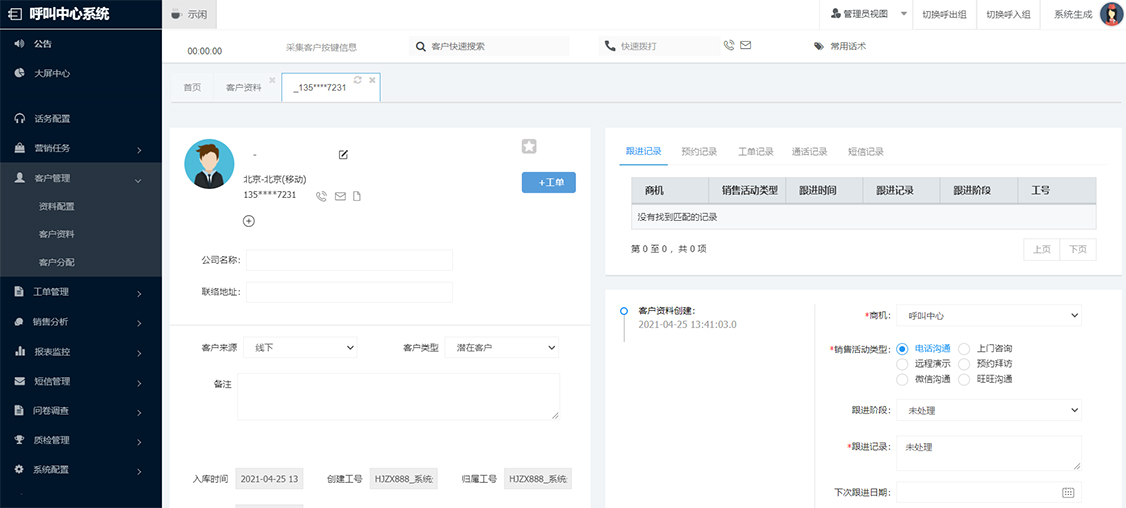Image resolution: width=1126 pixels, height=508 pixels.
Task: Click the magnifier icon in 客户快速搜索
Action: click(422, 47)
